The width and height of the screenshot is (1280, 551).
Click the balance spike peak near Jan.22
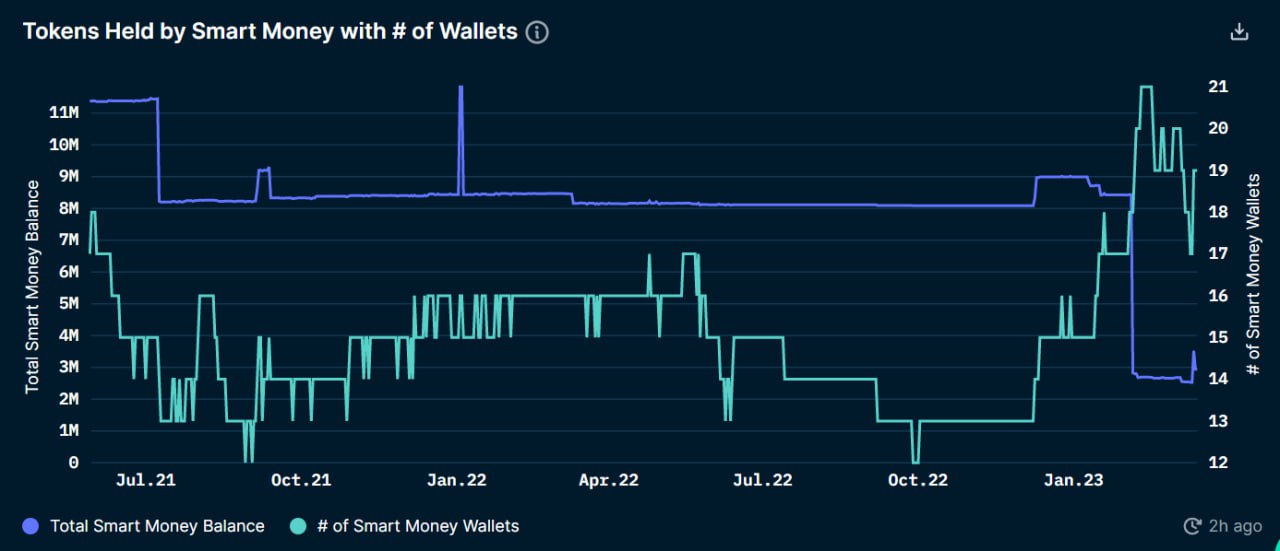tap(461, 87)
